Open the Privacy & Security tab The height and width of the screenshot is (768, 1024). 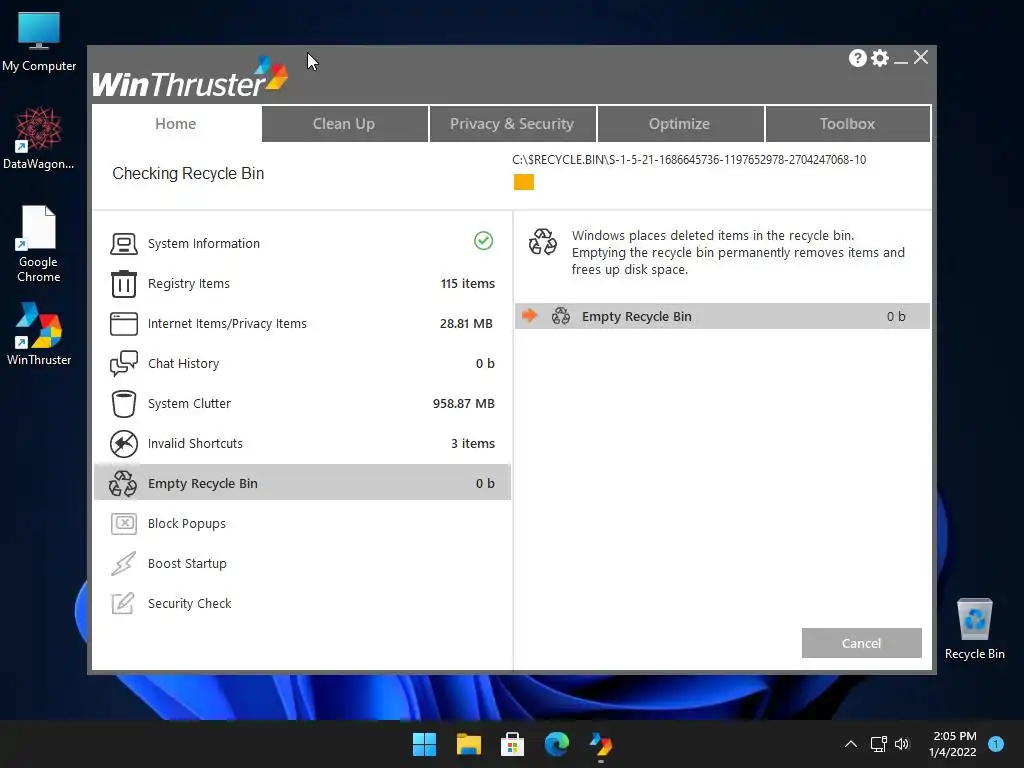512,123
